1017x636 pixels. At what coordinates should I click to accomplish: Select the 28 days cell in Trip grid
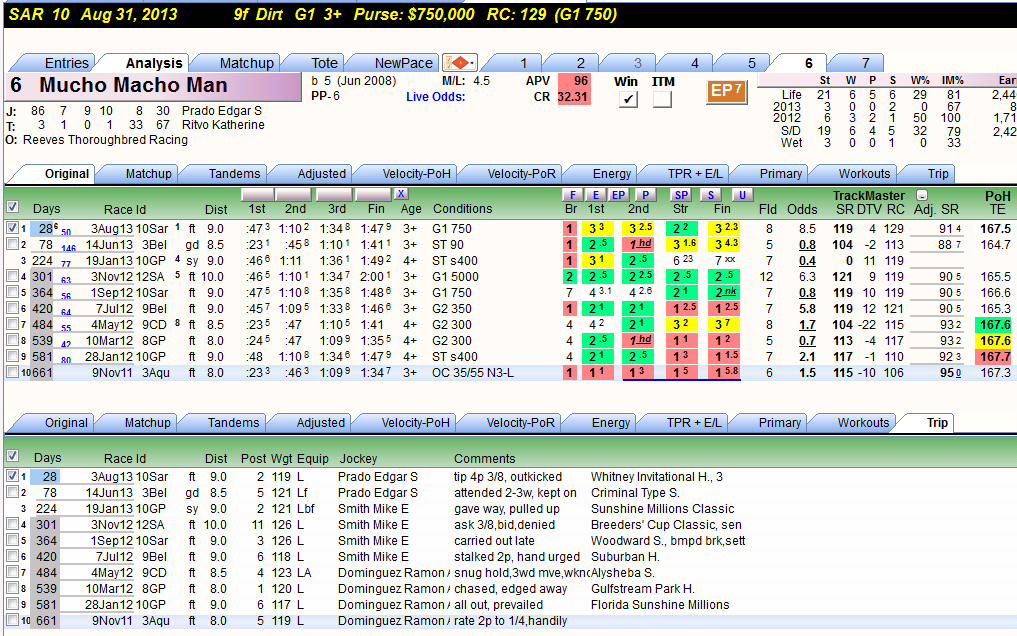(x=45, y=477)
